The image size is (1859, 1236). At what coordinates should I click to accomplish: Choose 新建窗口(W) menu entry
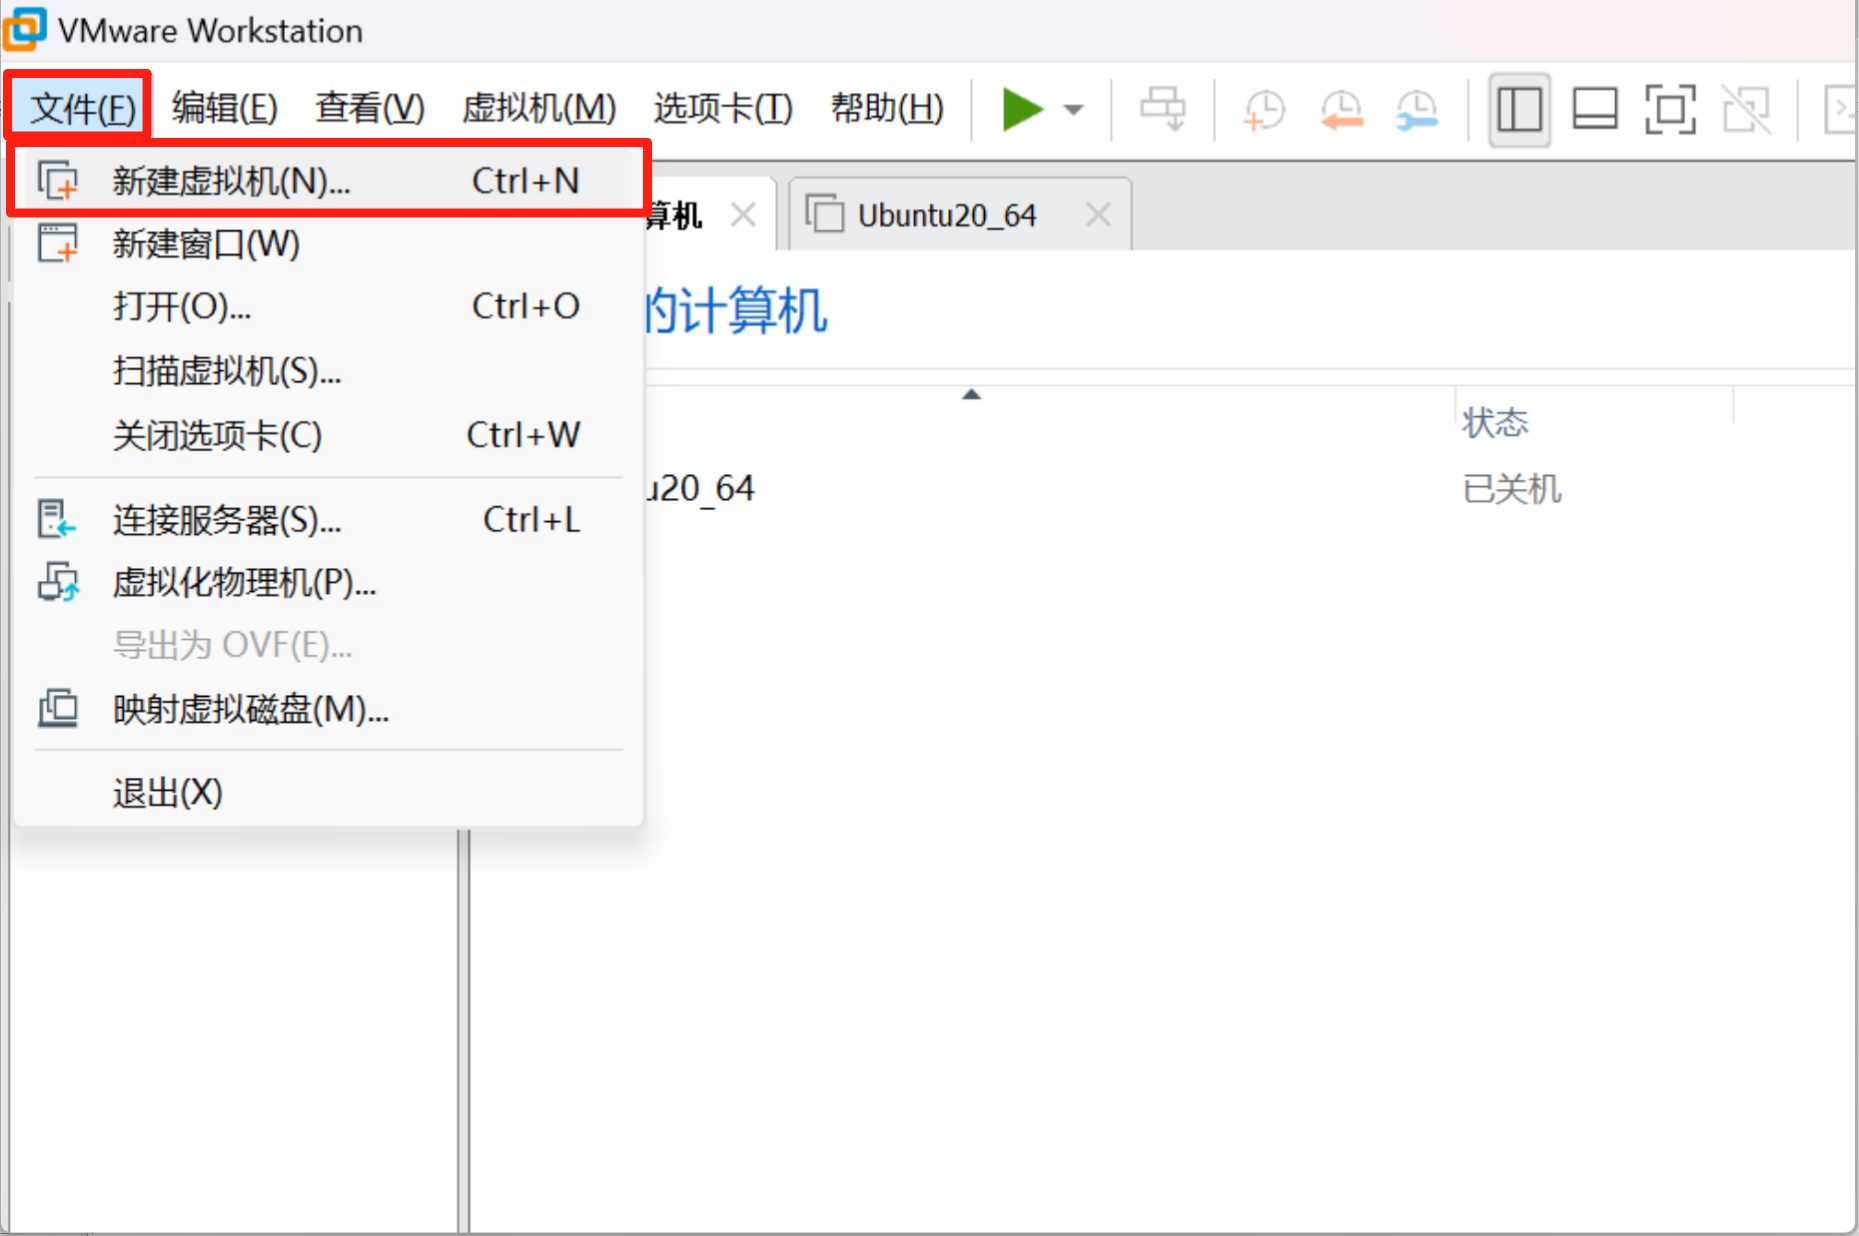329,244
